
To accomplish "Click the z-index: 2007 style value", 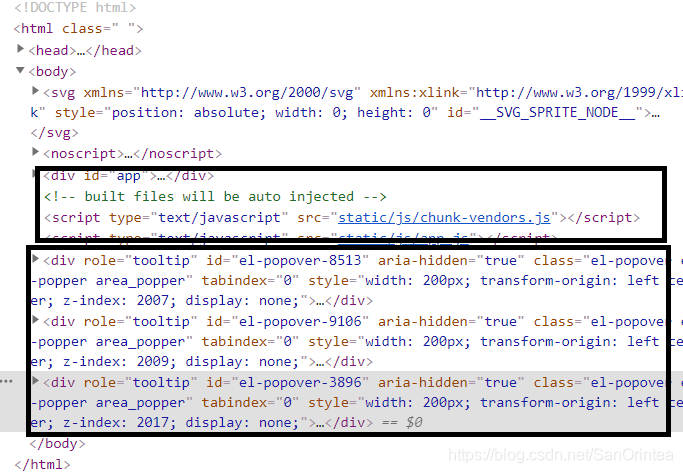I will click(x=116, y=301).
